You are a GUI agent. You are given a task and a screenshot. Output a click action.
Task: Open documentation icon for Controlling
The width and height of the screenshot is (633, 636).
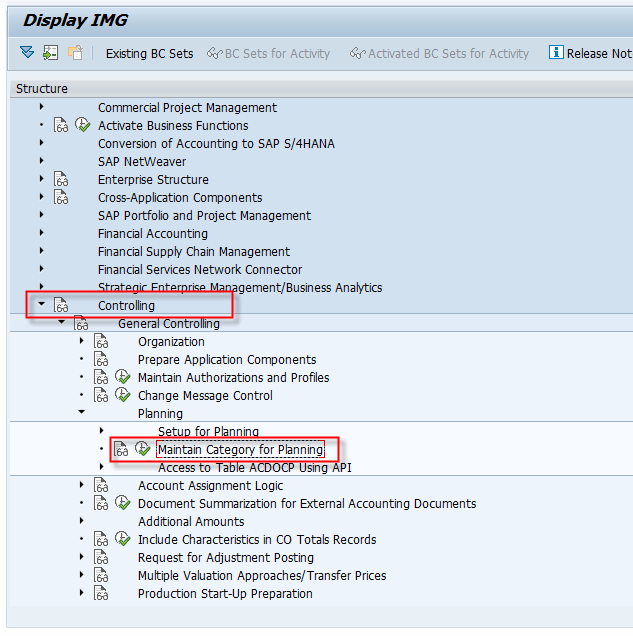click(61, 305)
